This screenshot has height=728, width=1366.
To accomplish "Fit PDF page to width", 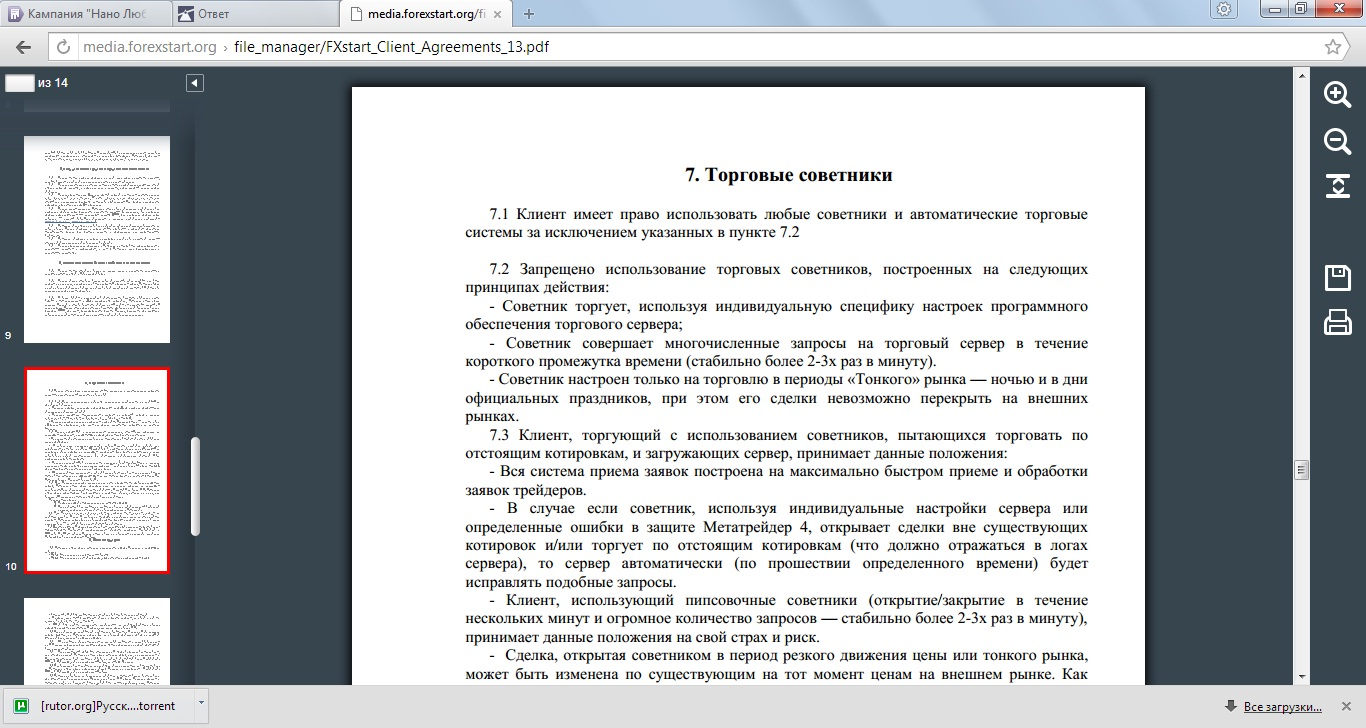I will point(1337,186).
